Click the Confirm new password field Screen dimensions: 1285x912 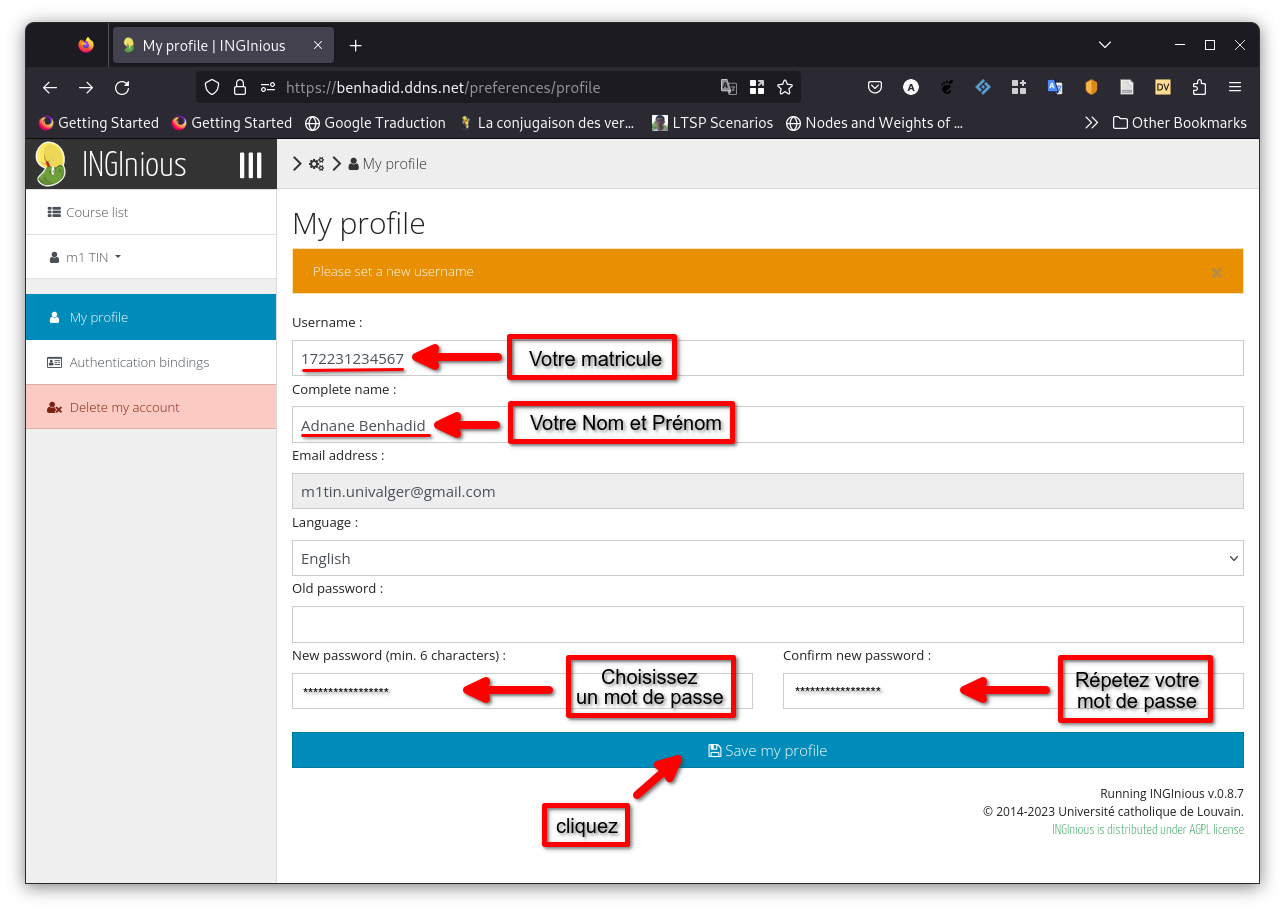click(x=1013, y=691)
